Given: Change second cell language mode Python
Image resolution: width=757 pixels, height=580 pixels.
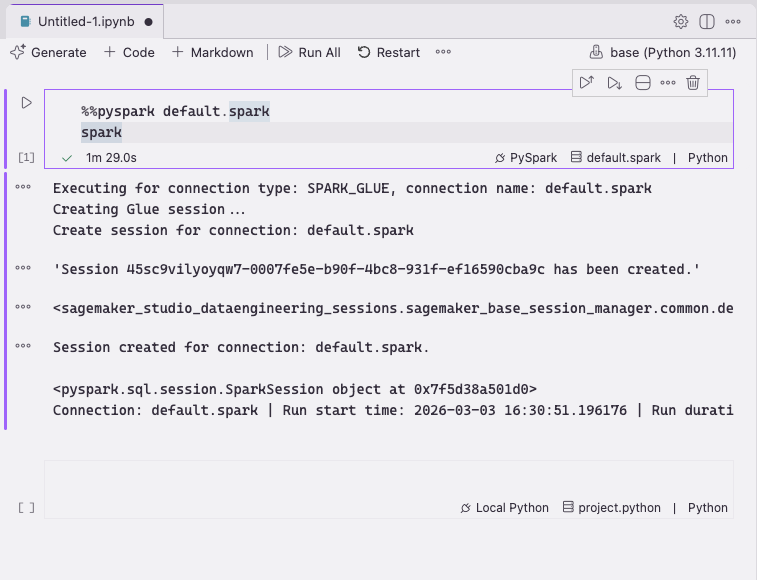Looking at the screenshot, I should [707, 508].
